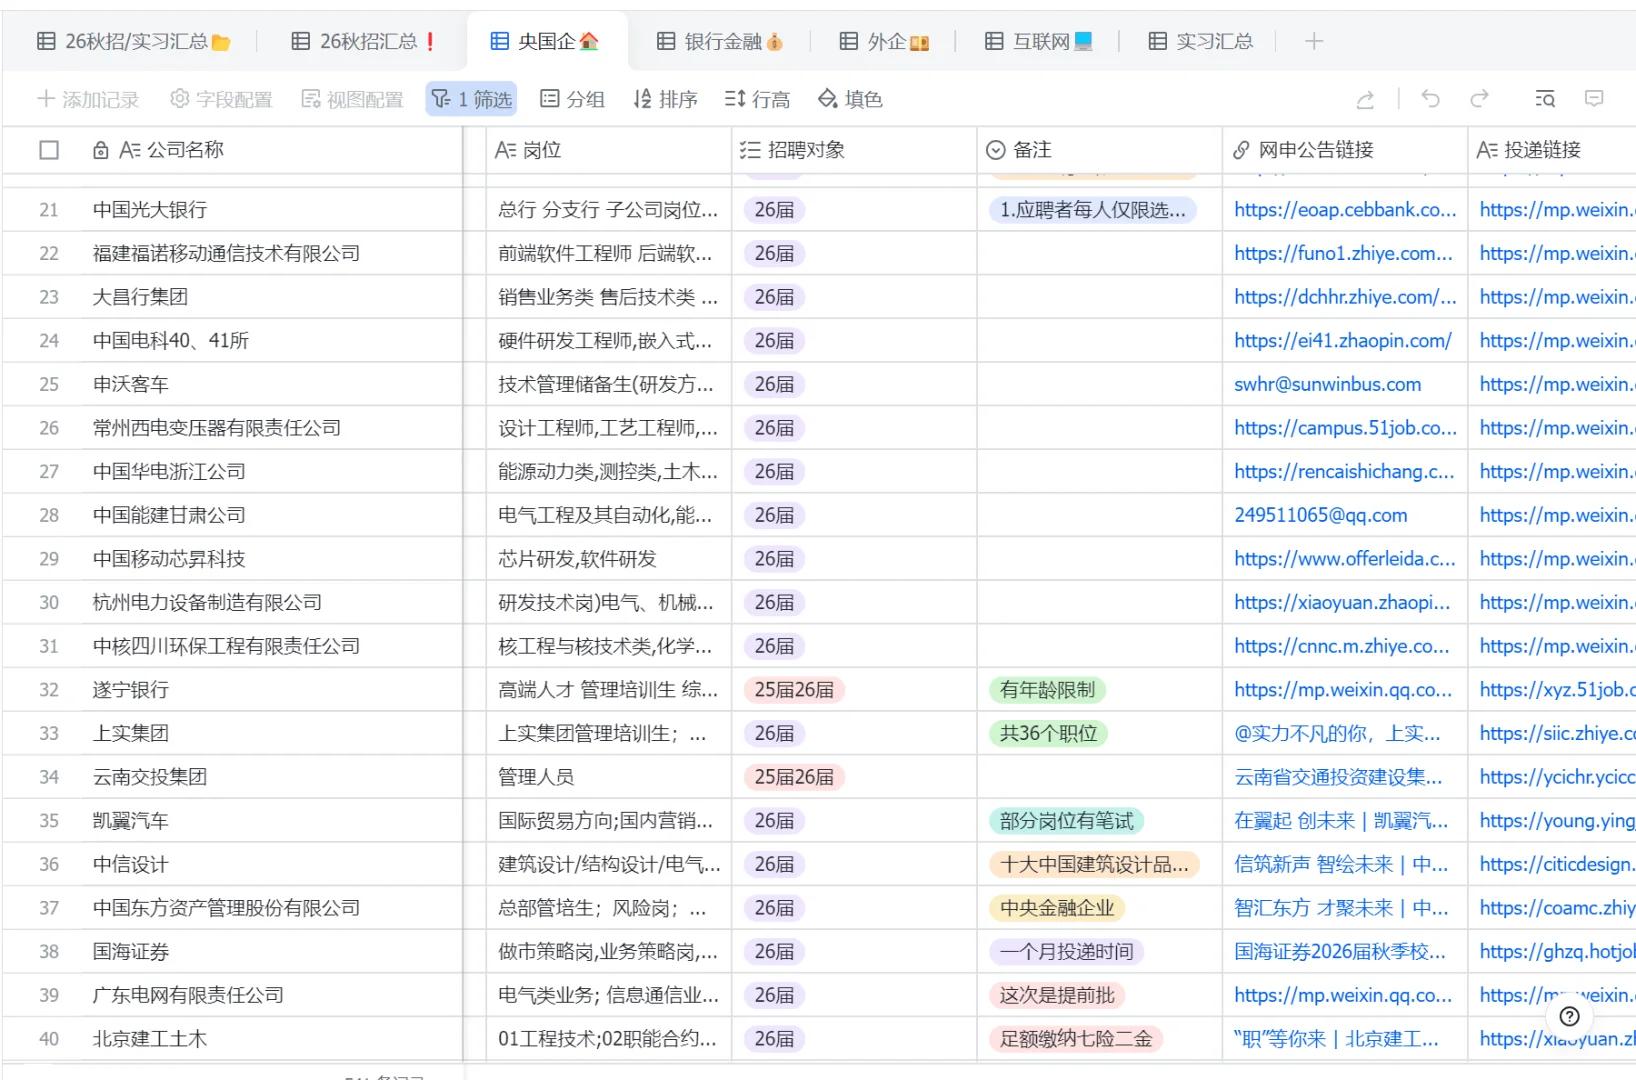This screenshot has width=1636, height=1080.
Task: Open the 分组 grouping options
Action: click(572, 99)
